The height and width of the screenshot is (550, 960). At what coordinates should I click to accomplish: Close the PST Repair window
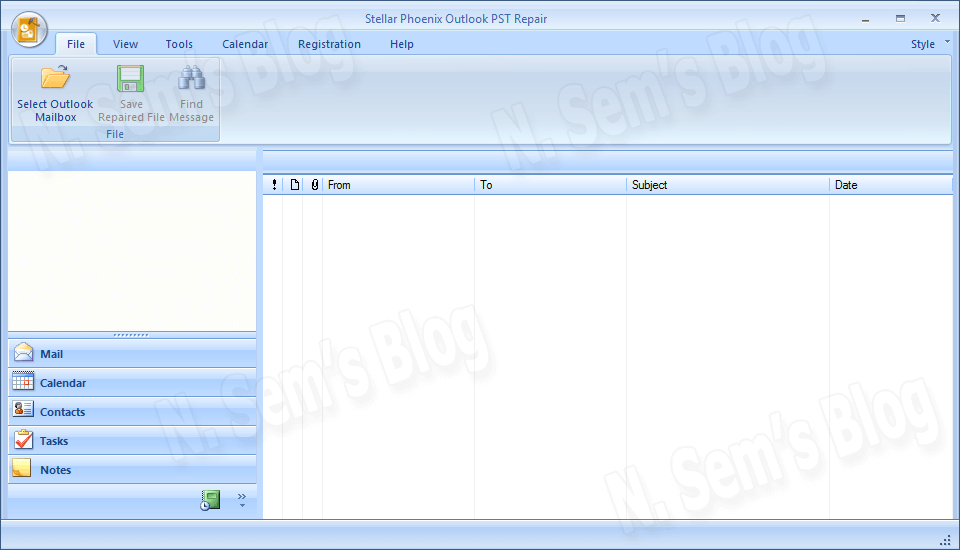click(x=935, y=18)
